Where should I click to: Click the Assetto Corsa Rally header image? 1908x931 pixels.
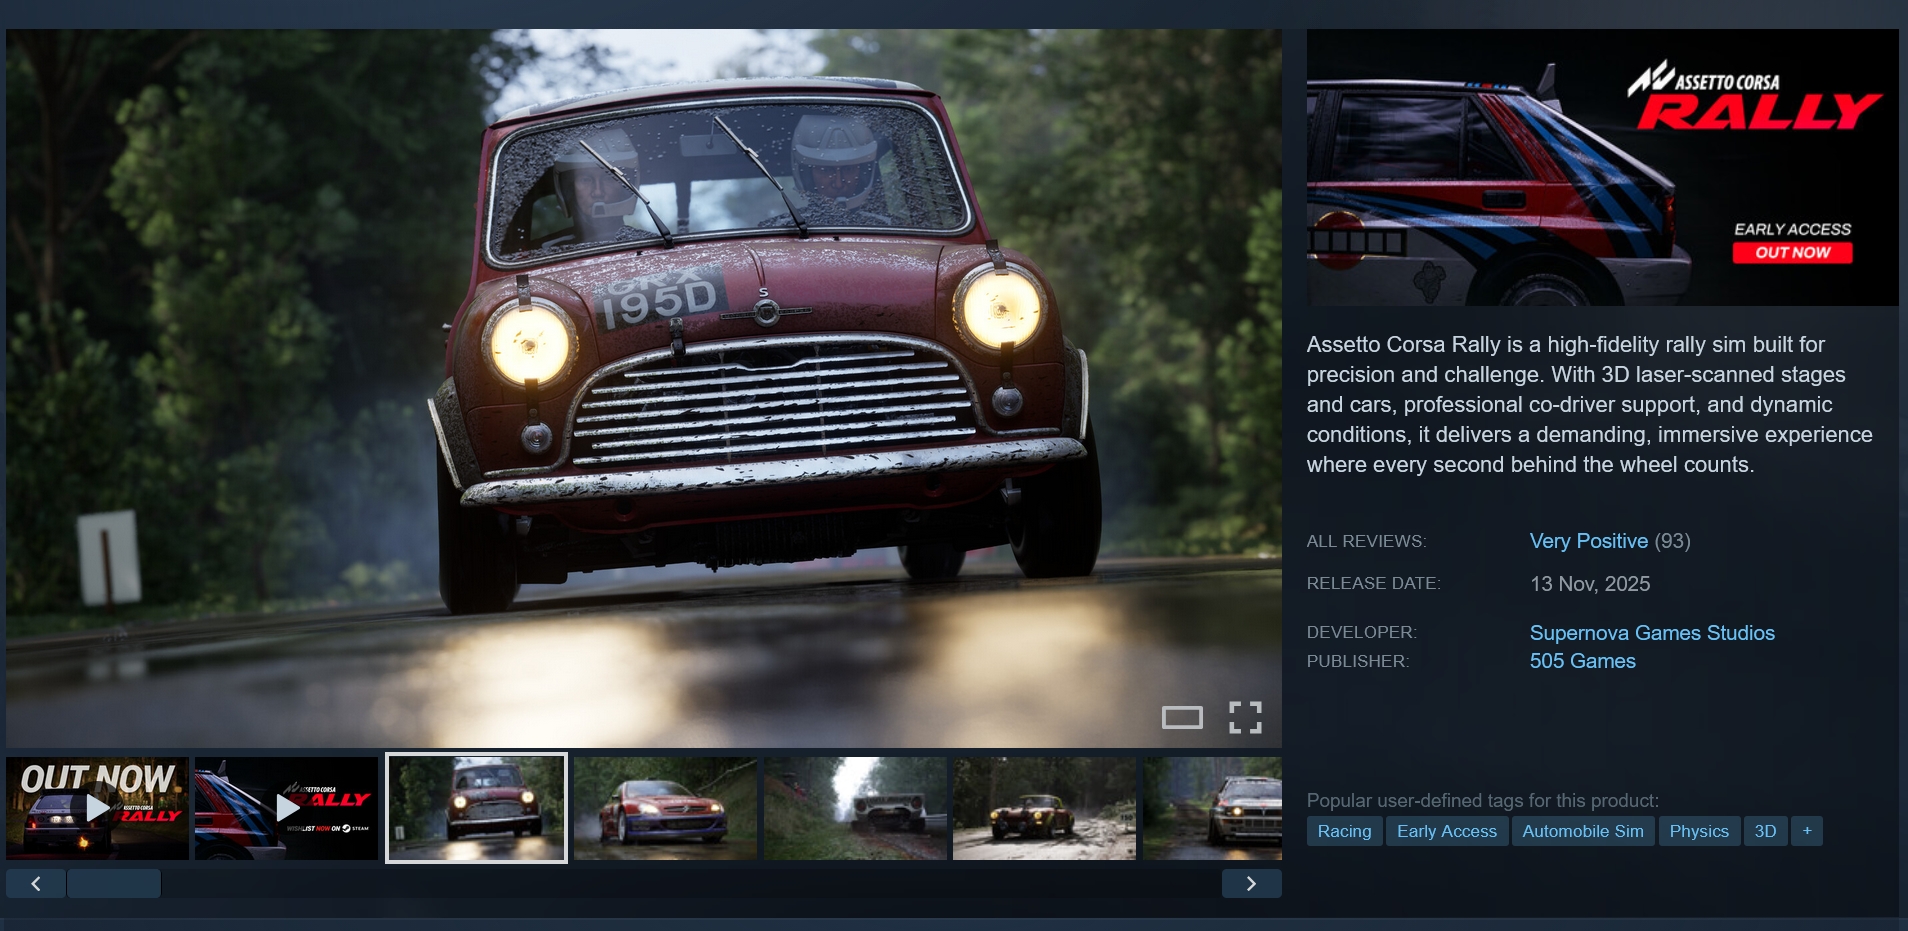point(1602,167)
